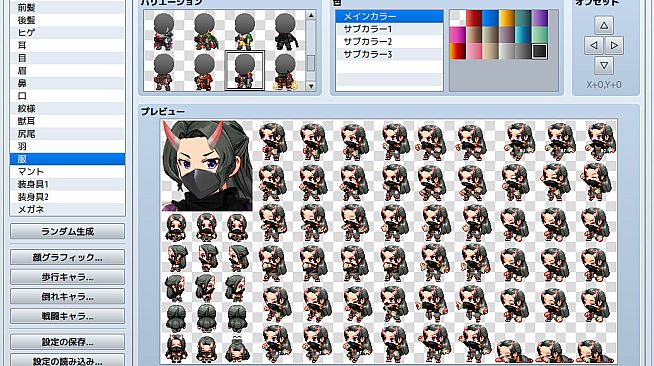Choose the cyan-blue color swatch
The image size is (654, 366).
pos(523,35)
